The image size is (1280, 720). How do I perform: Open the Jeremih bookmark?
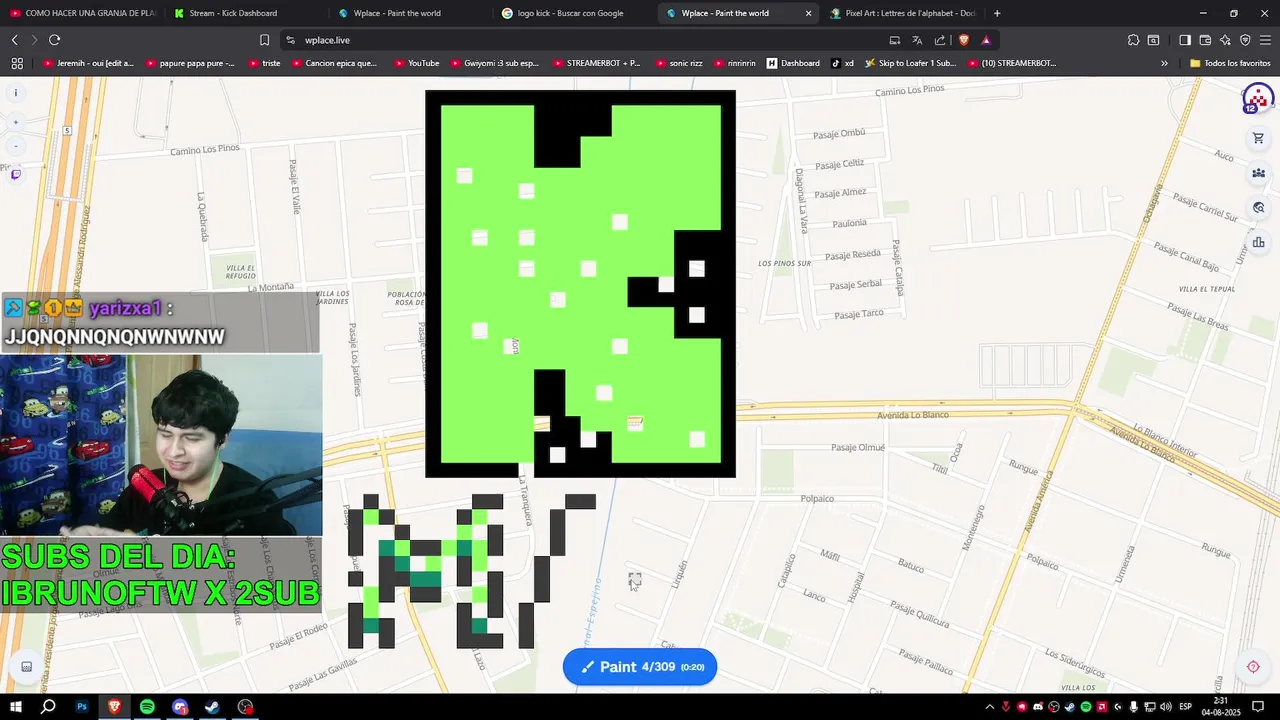(88, 63)
